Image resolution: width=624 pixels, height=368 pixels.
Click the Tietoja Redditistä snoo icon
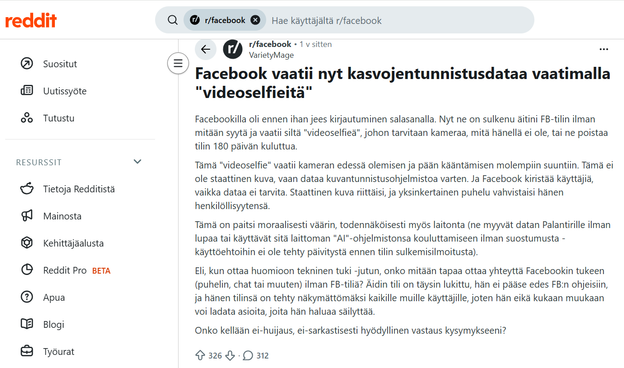[27, 189]
